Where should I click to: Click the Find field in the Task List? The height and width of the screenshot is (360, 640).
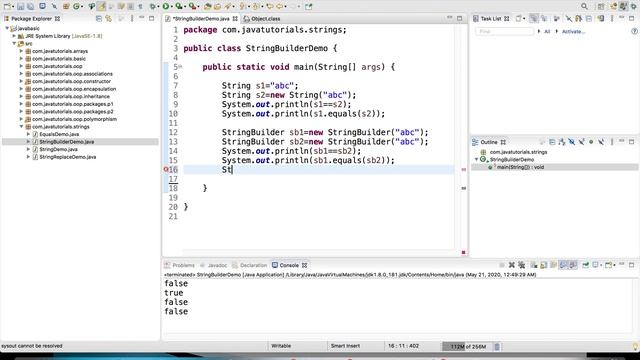pos(504,31)
